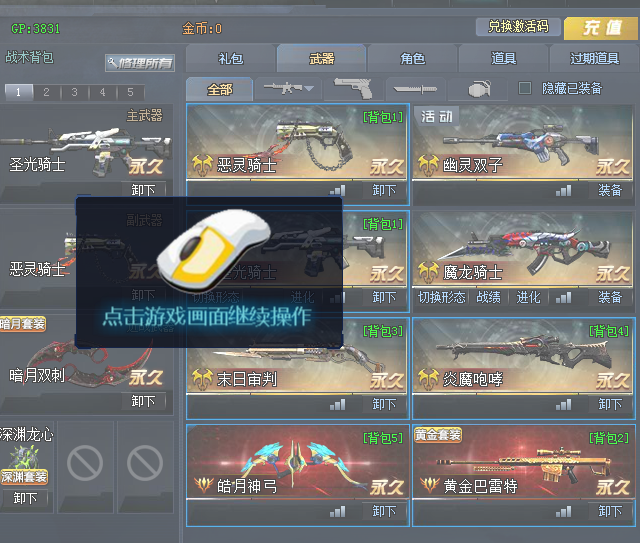Open stats bars icon on 魔龙骑士 card
Viewport: 640px width, 543px height.
[x=564, y=298]
